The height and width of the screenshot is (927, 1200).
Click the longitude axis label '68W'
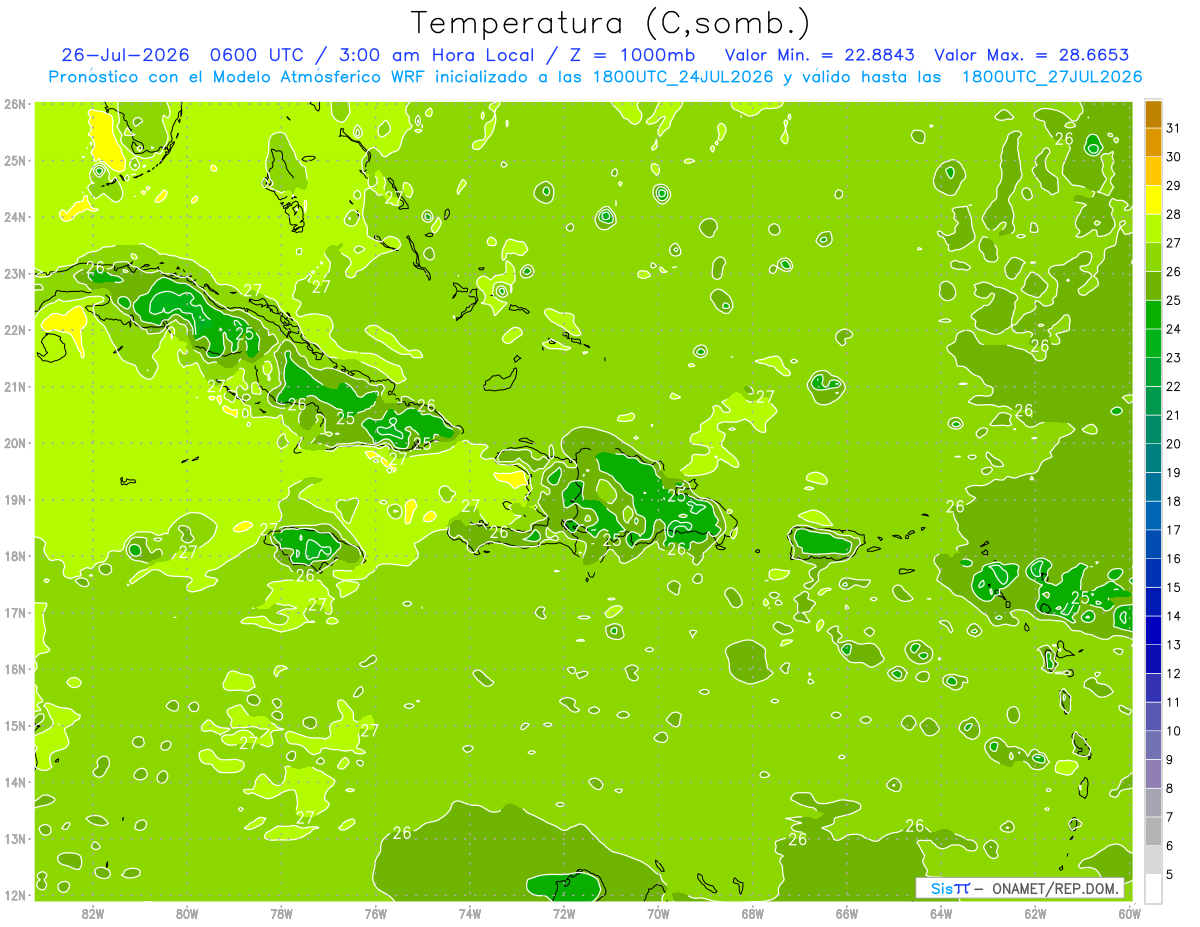[753, 913]
